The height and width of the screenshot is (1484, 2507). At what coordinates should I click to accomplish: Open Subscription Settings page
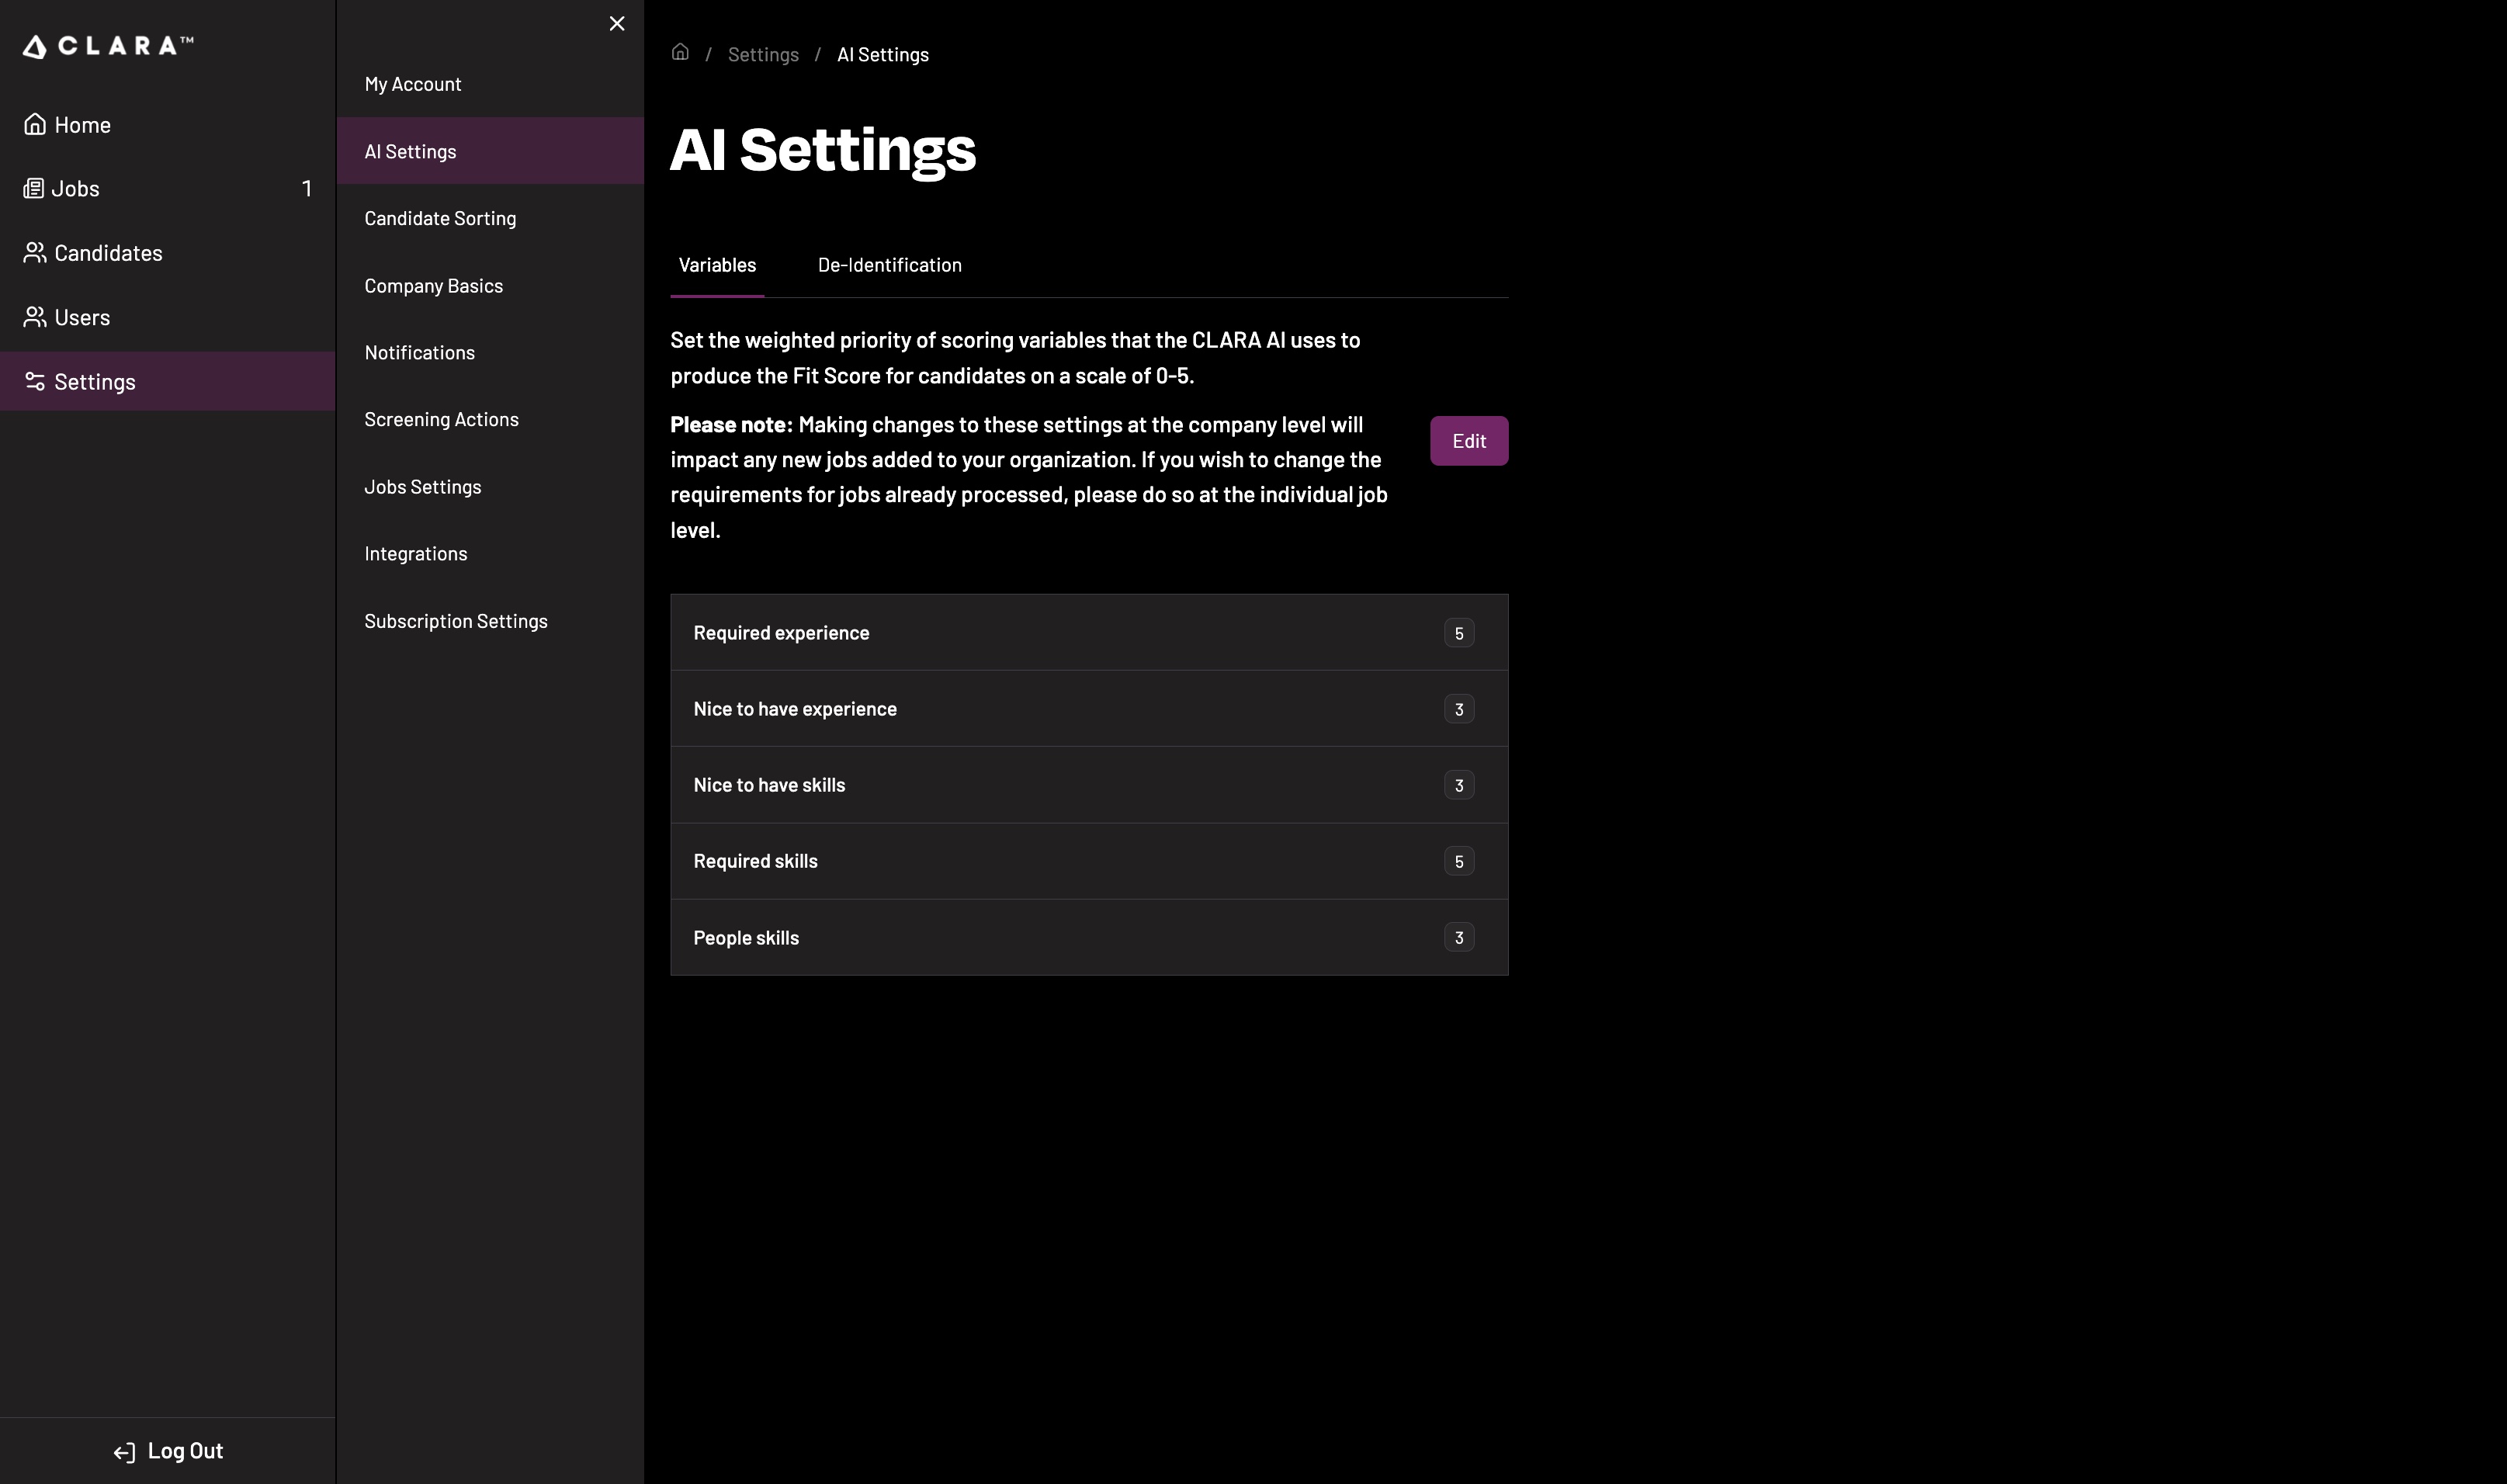(x=455, y=621)
